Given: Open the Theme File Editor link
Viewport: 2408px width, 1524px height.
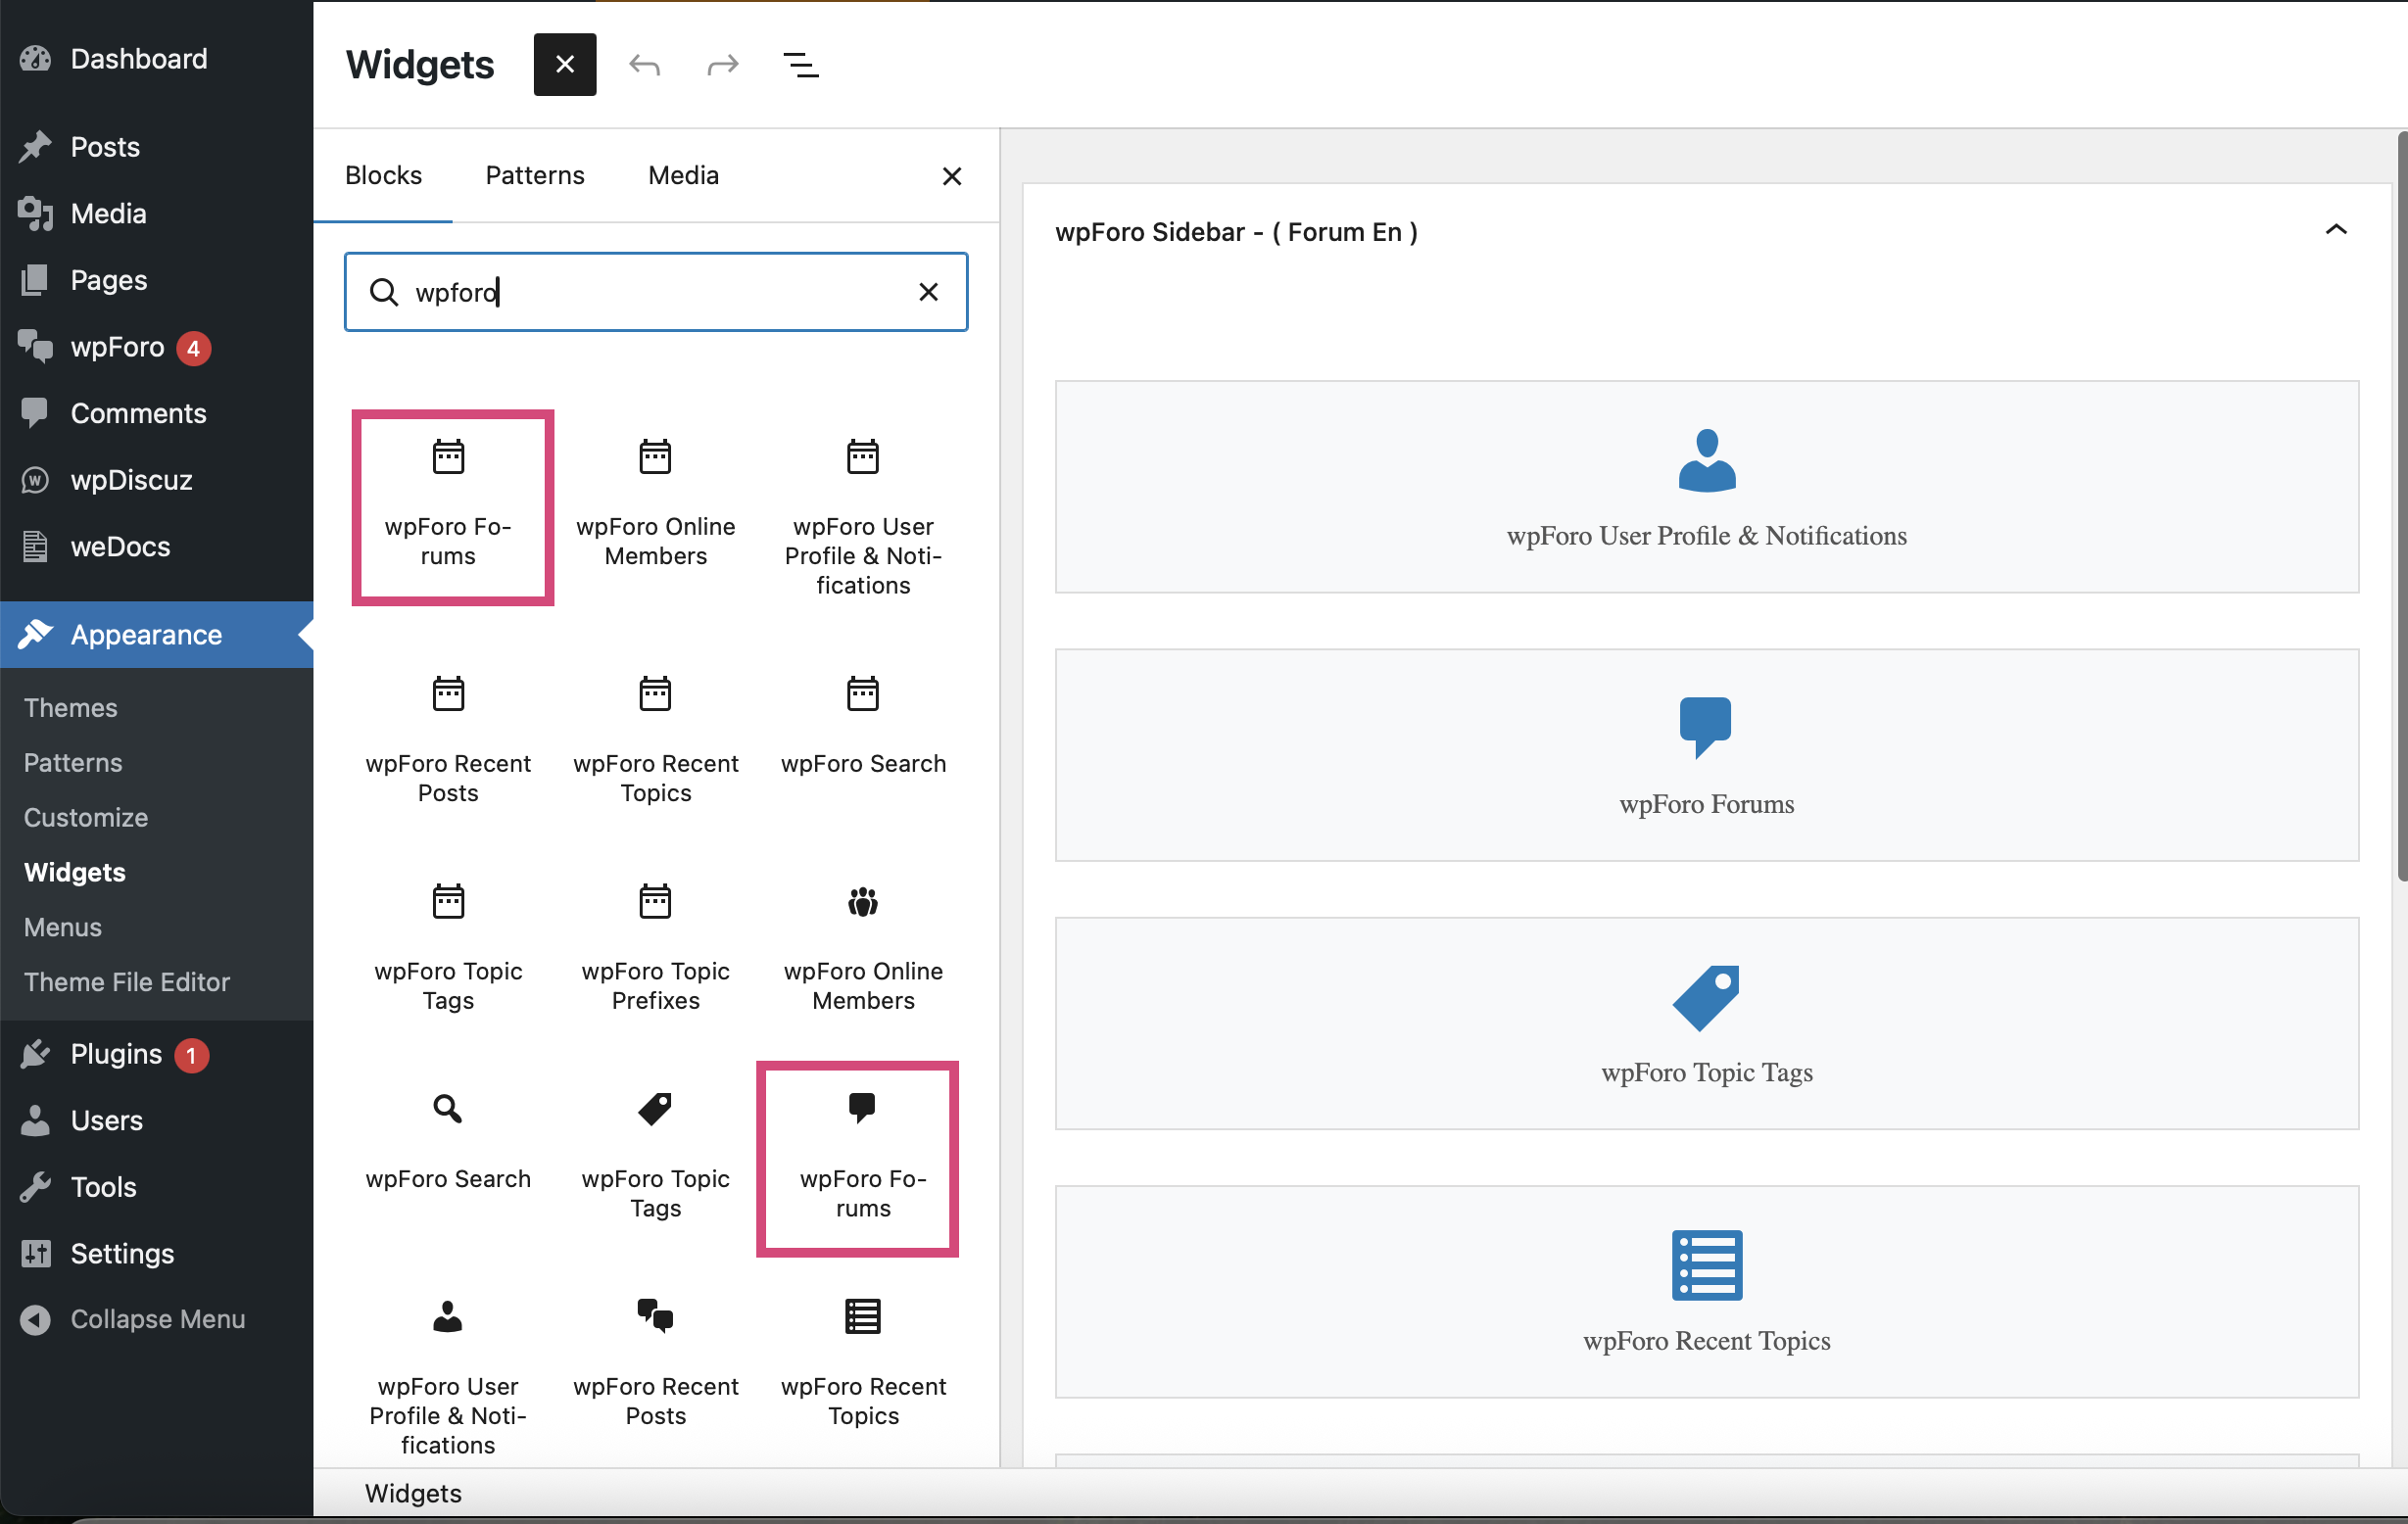Looking at the screenshot, I should click(127, 982).
